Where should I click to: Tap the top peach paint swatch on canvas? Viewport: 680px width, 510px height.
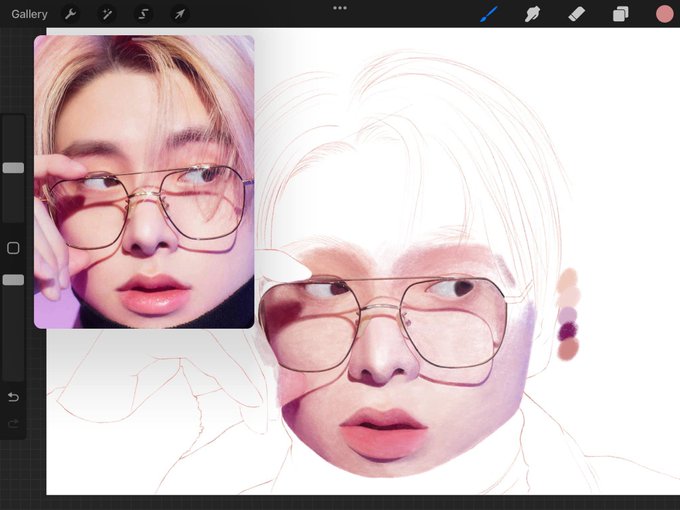pyautogui.click(x=568, y=279)
